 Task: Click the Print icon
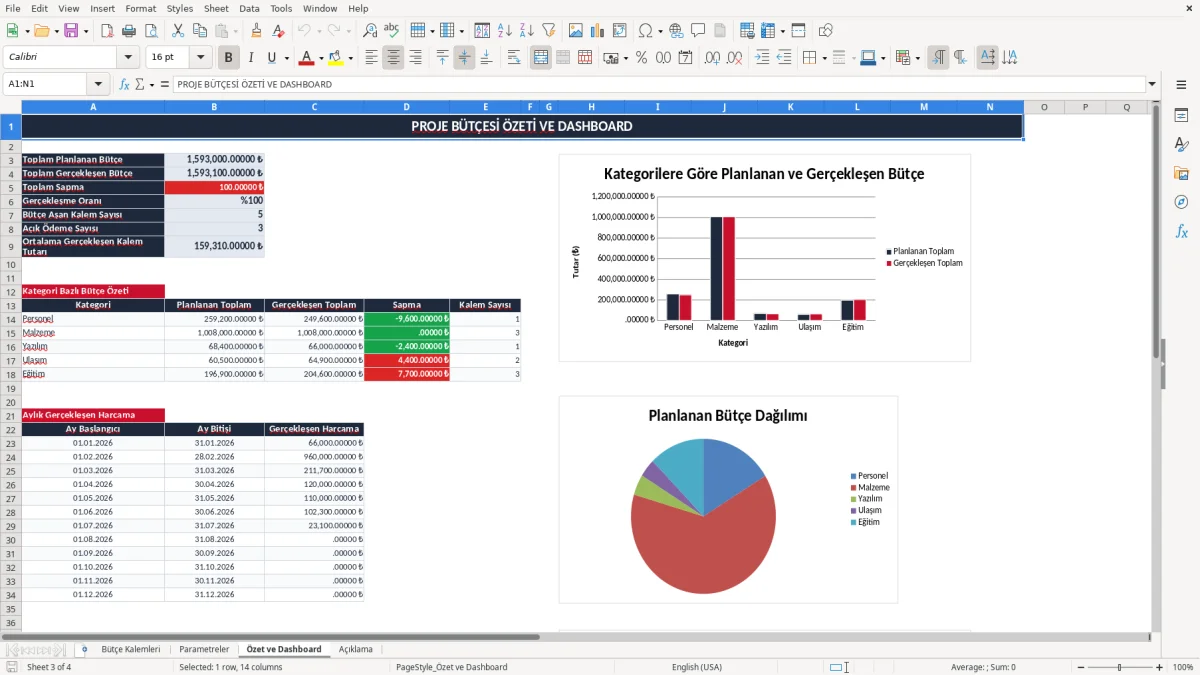130,31
